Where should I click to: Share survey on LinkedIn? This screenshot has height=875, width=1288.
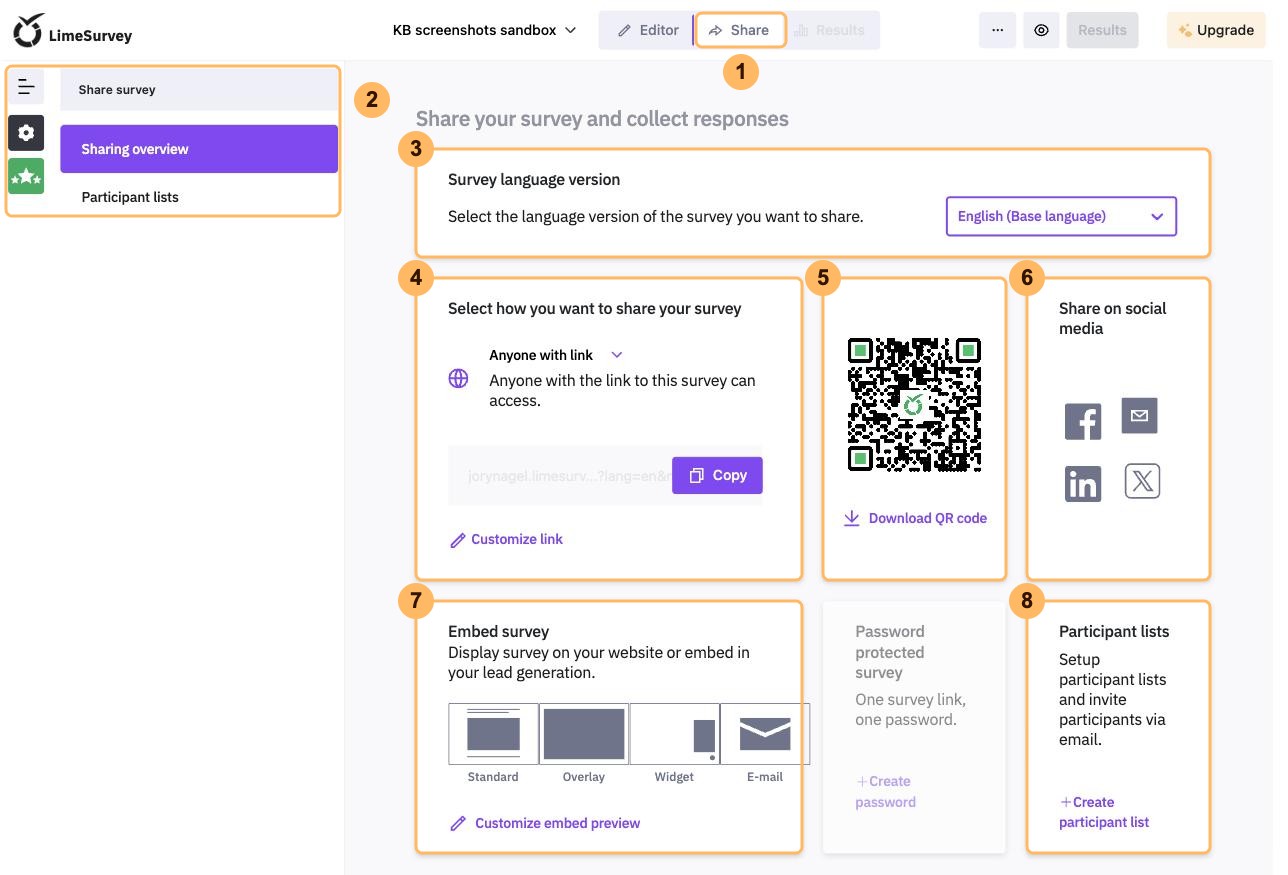click(x=1083, y=484)
